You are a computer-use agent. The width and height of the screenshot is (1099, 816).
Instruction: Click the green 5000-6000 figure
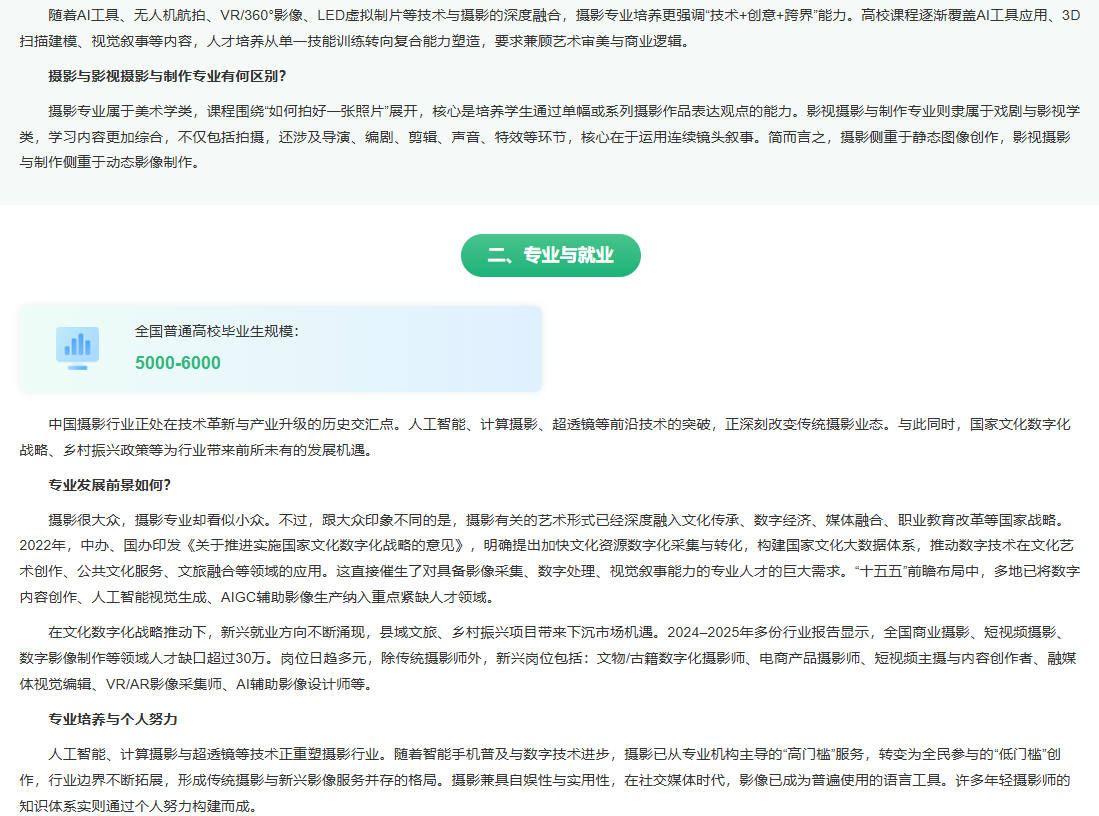pos(178,363)
